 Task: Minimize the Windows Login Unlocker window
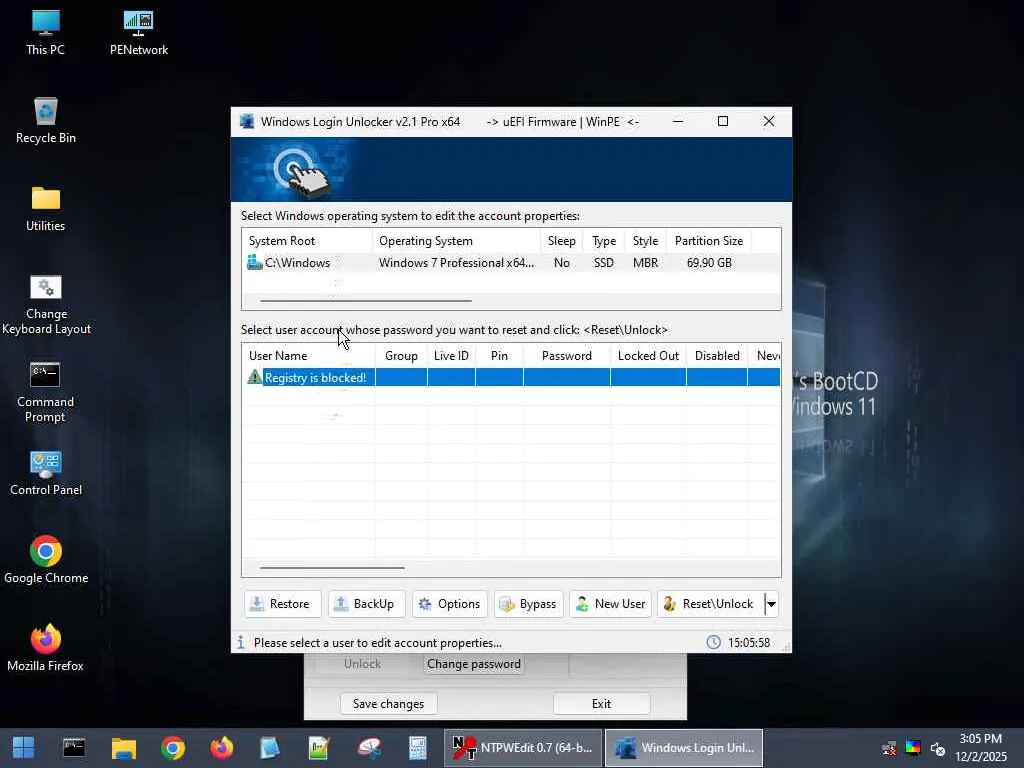pyautogui.click(x=678, y=121)
